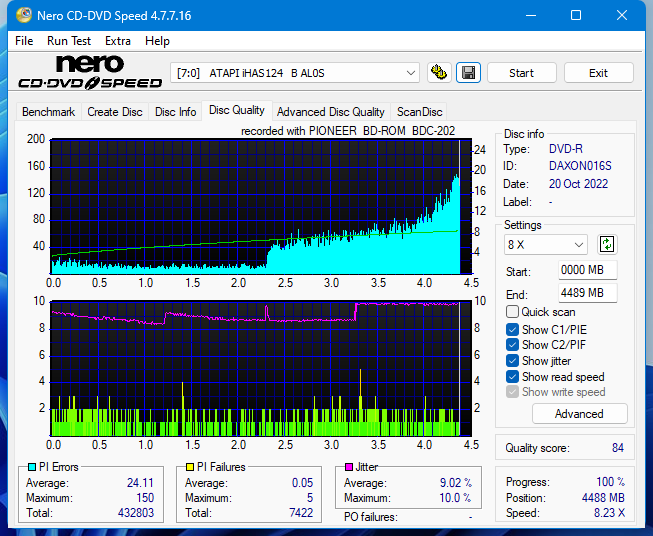The width and height of the screenshot is (653, 536).
Task: Switch to the Disc Info tab
Action: coord(175,112)
